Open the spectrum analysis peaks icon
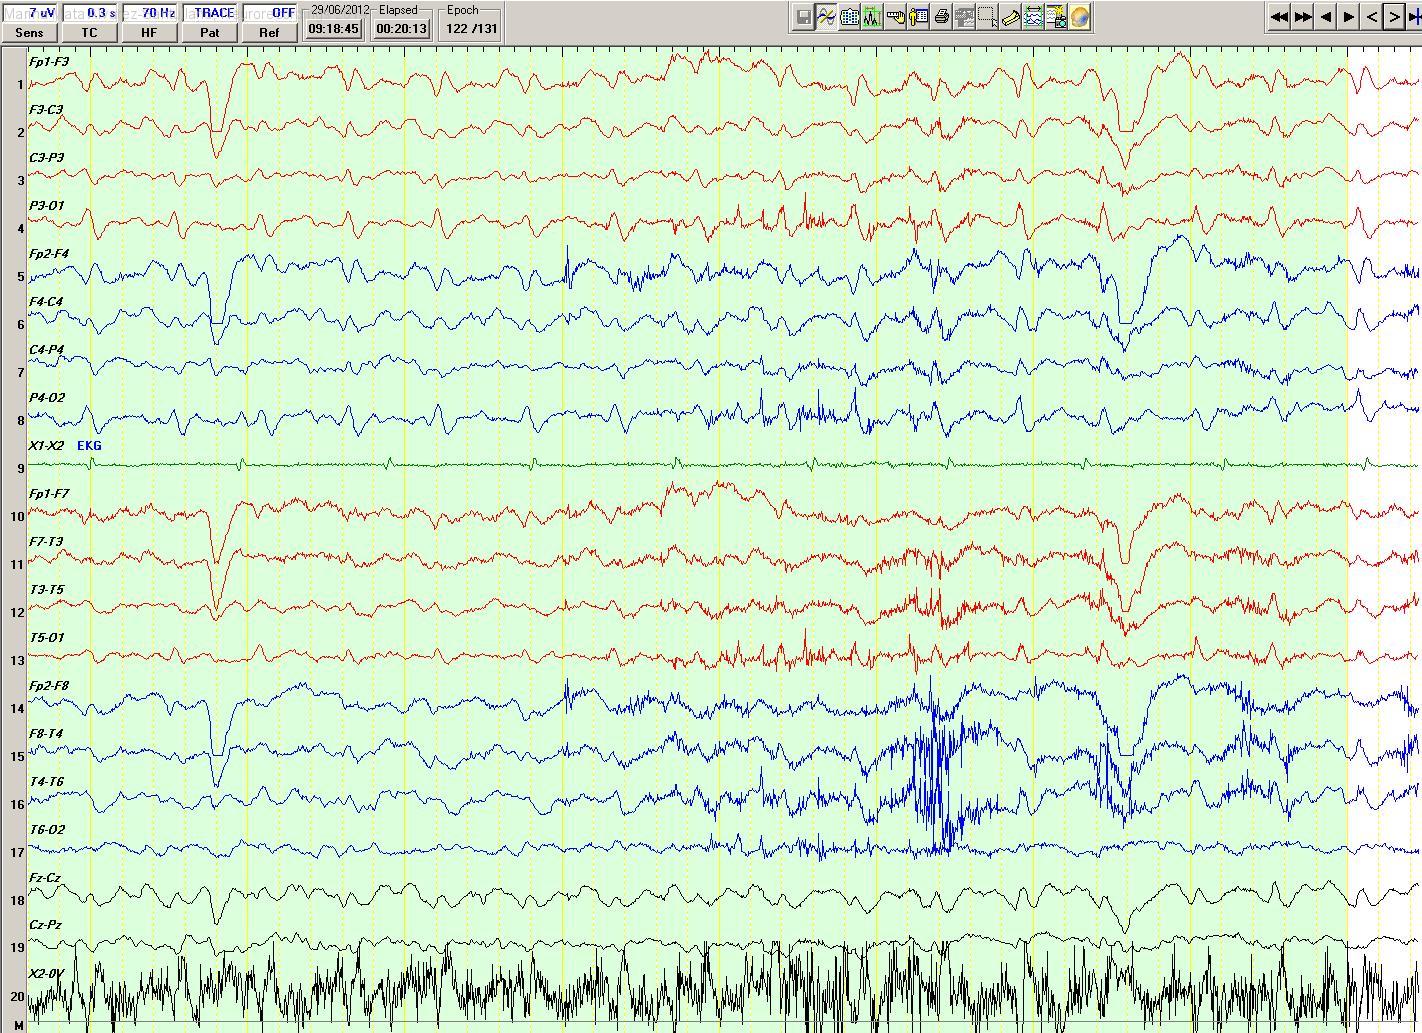The image size is (1422, 1033). 872,17
